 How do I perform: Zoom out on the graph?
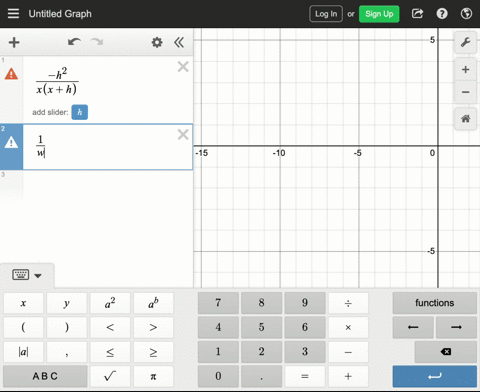pos(466,92)
